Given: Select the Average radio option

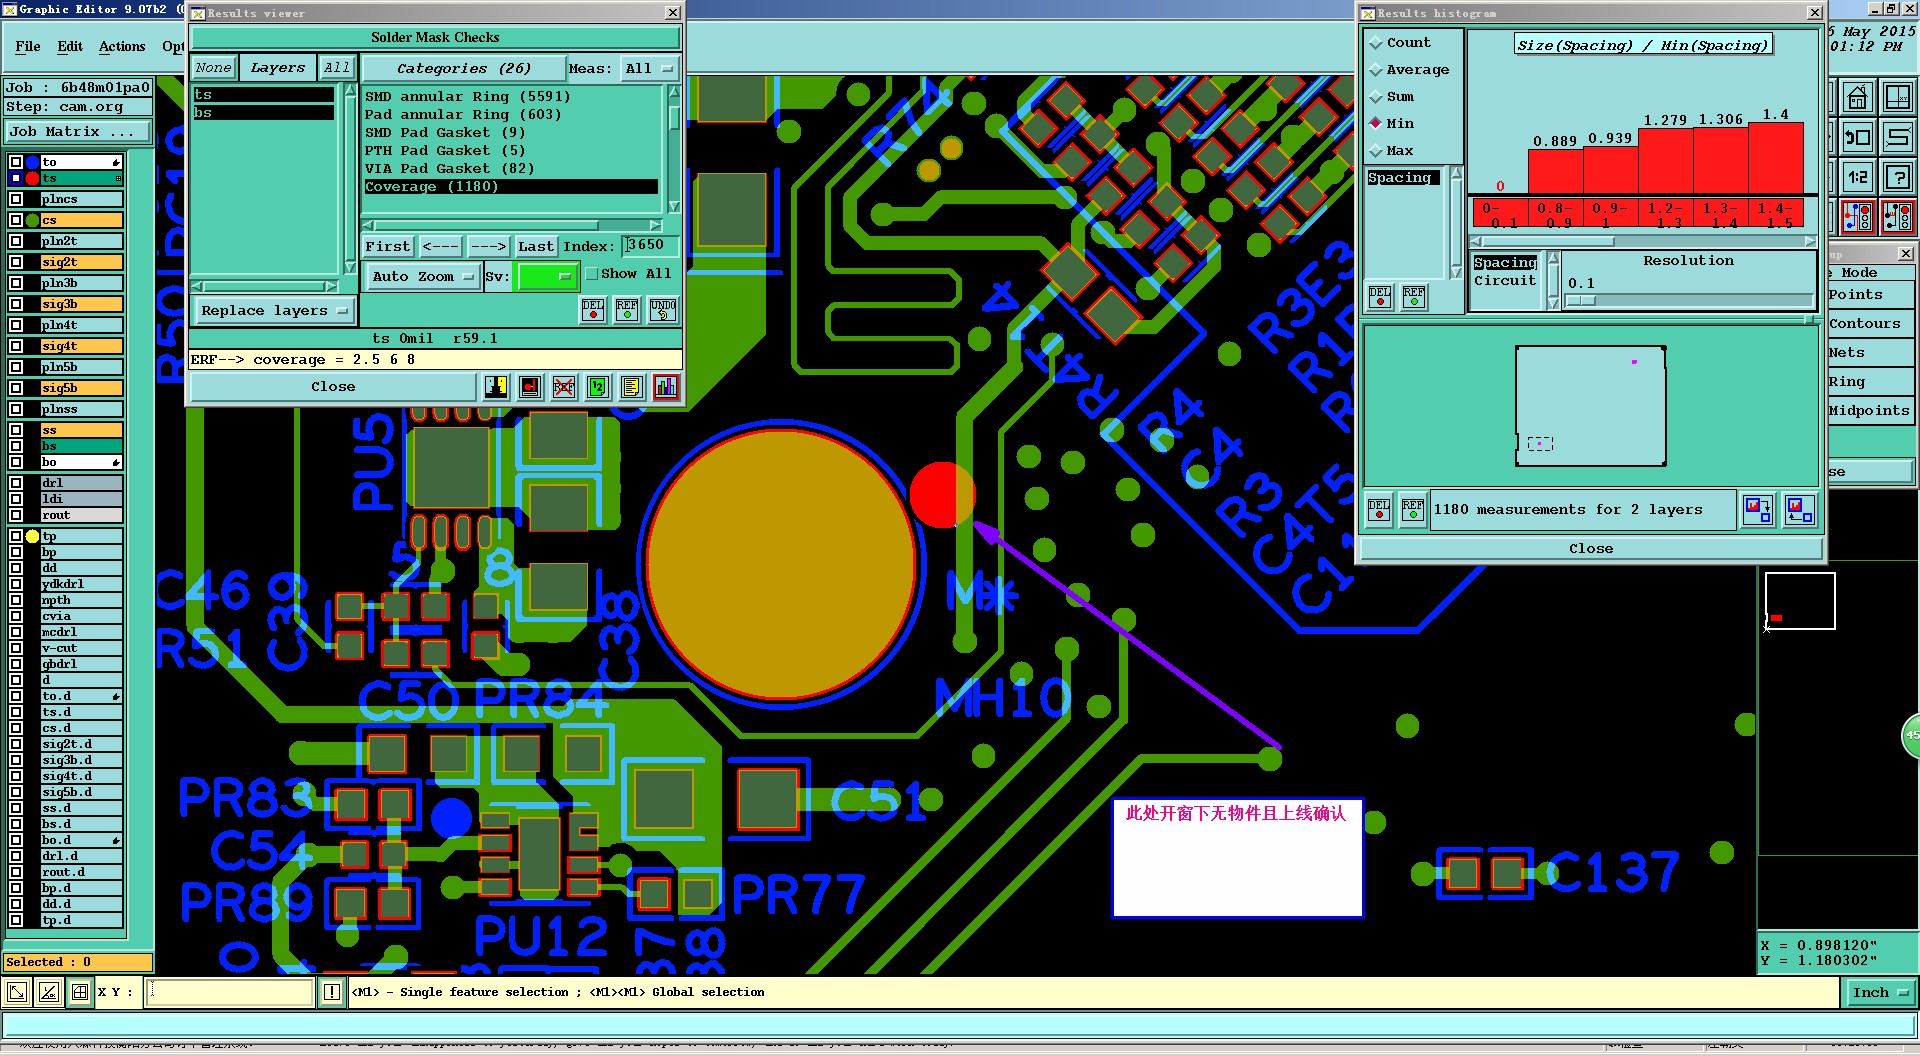Looking at the screenshot, I should click(x=1376, y=70).
